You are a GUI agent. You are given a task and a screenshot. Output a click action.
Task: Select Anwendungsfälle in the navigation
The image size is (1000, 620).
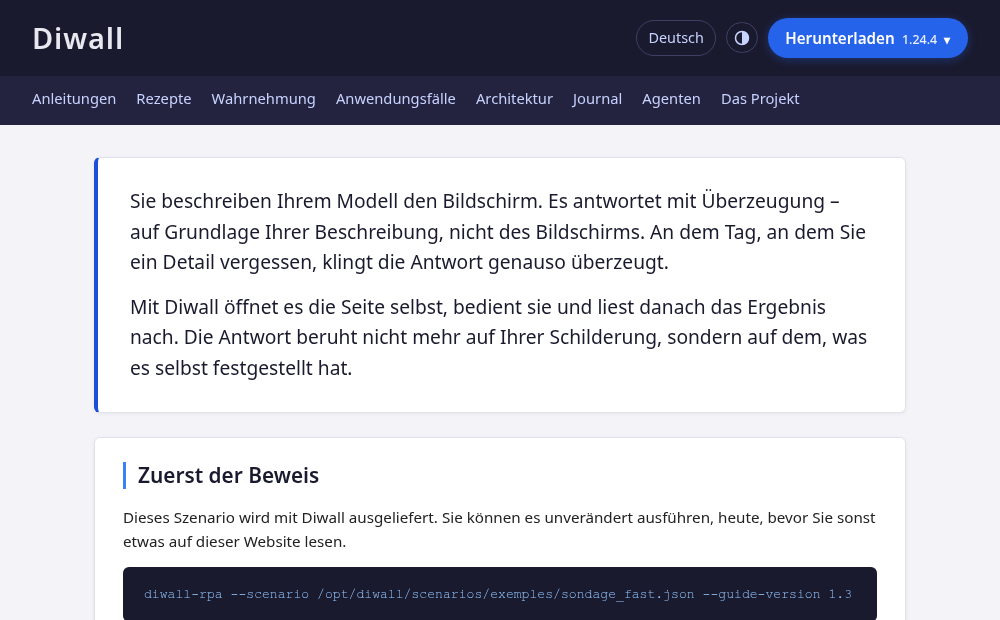(395, 99)
